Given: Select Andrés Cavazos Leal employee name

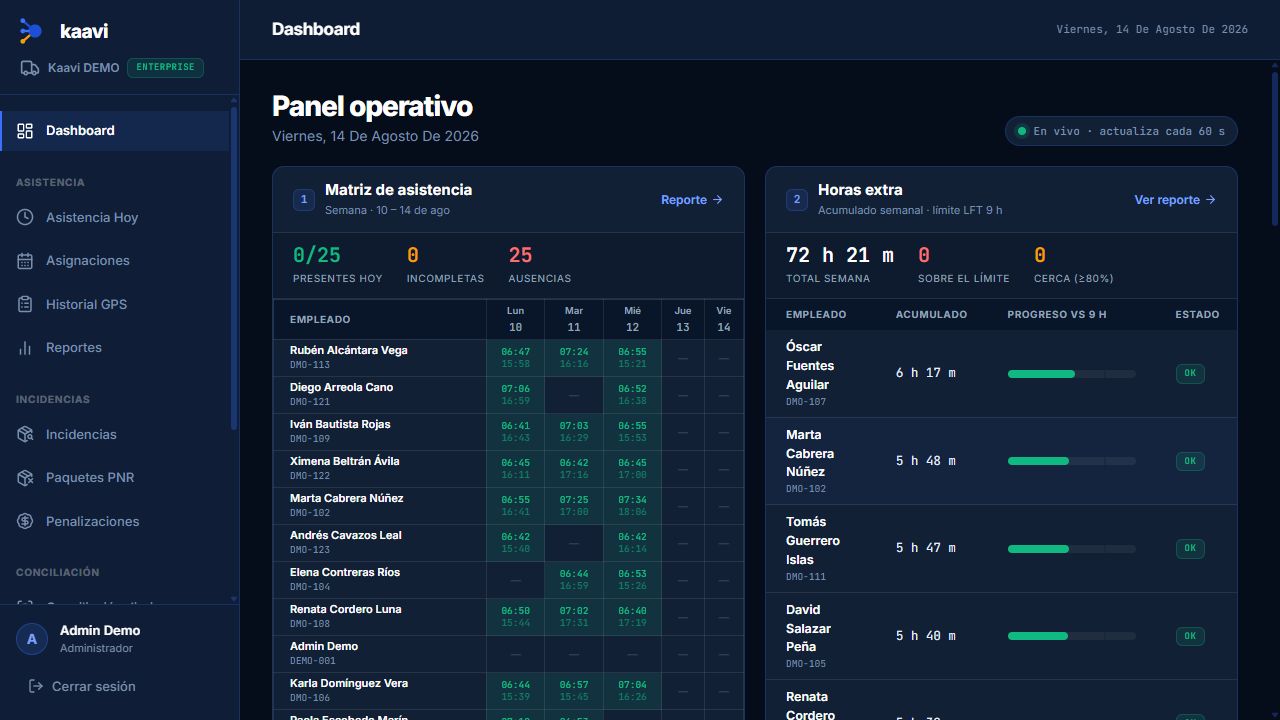Looking at the screenshot, I should 345,536.
